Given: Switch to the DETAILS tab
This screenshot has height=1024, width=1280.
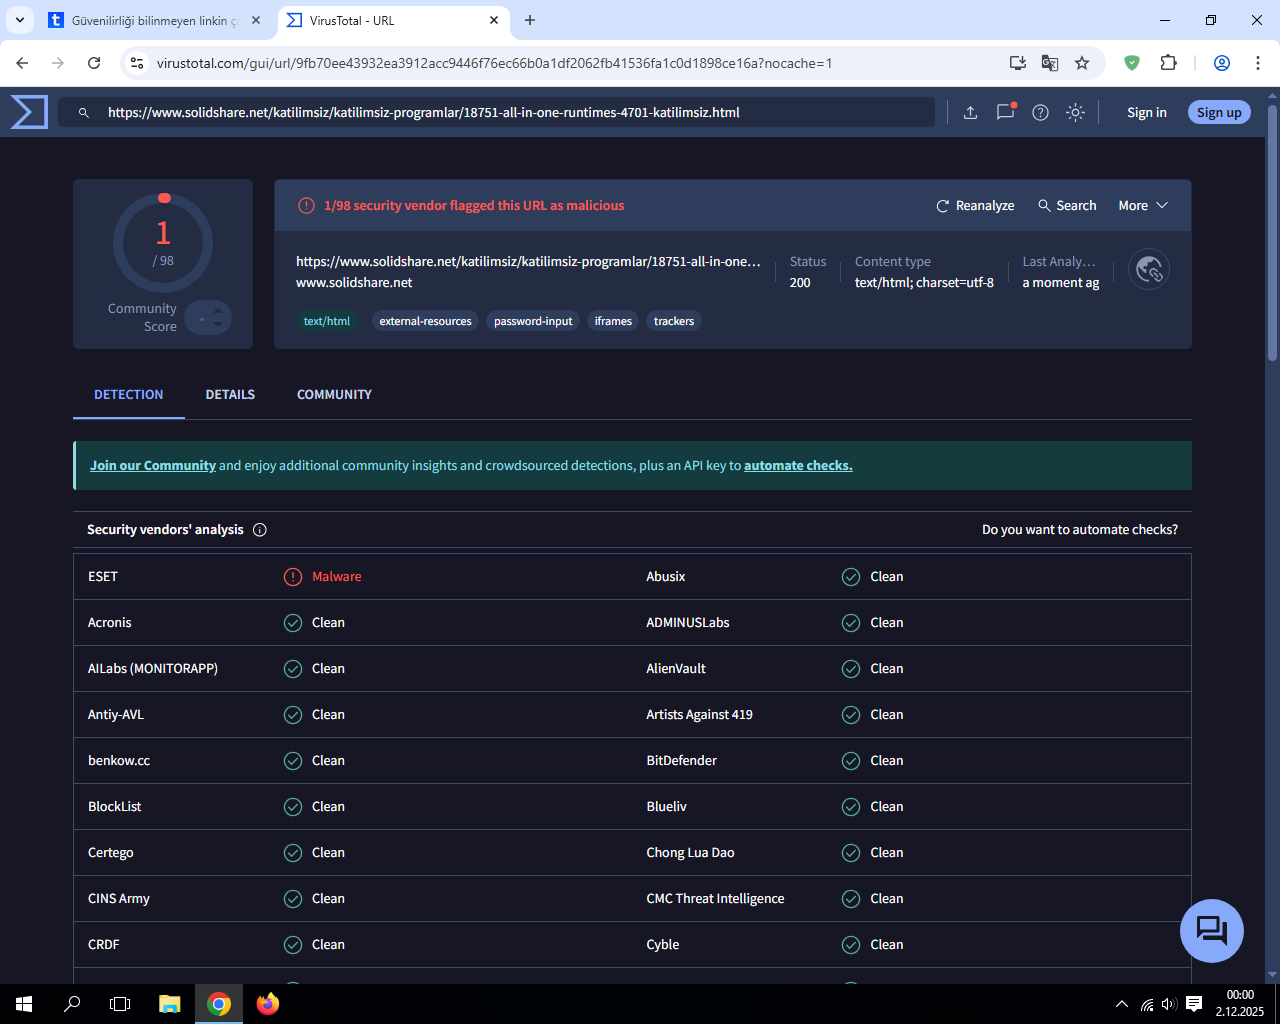Looking at the screenshot, I should pos(230,395).
